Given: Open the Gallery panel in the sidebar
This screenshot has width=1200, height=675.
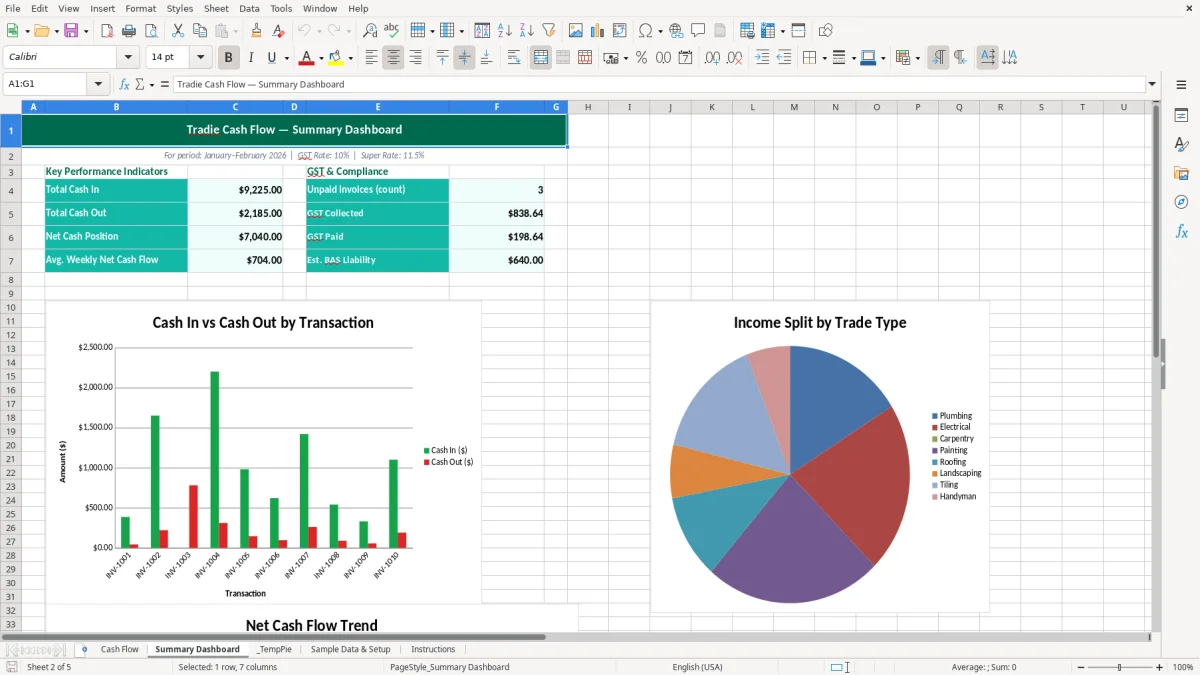Looking at the screenshot, I should [1181, 173].
